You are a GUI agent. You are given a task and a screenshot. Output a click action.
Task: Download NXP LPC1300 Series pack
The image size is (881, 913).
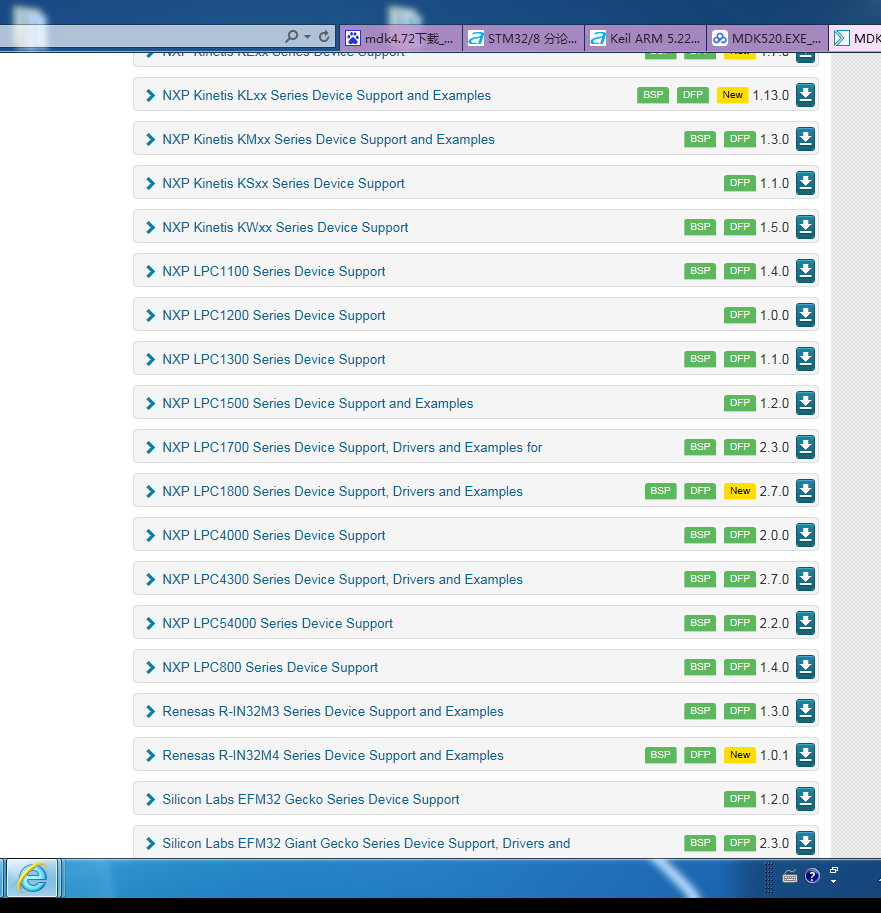point(805,359)
